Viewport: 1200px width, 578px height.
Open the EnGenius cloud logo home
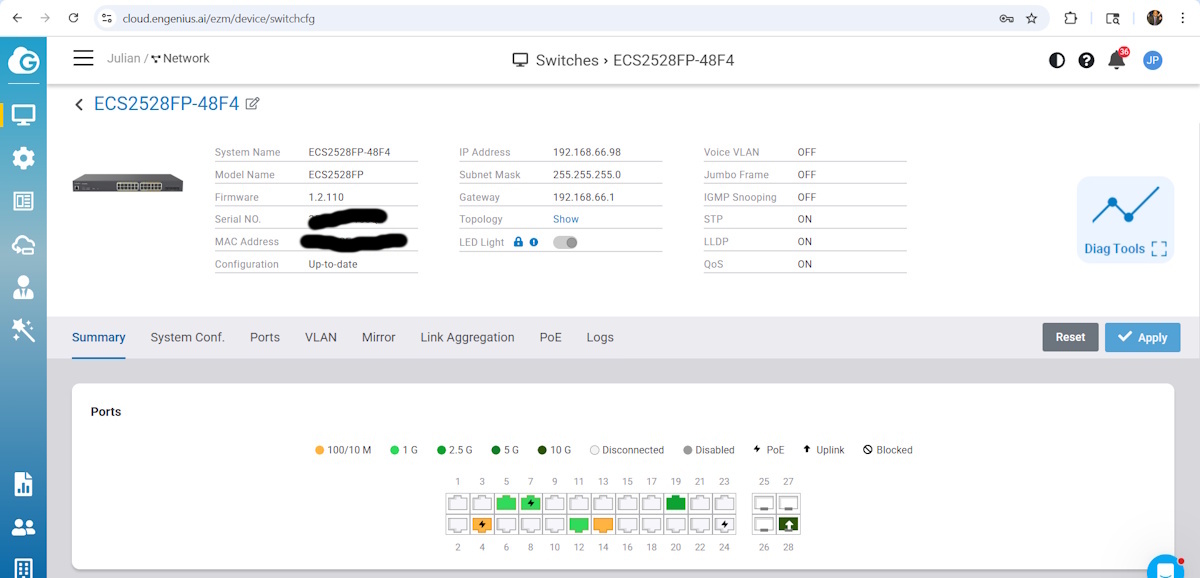click(x=23, y=61)
